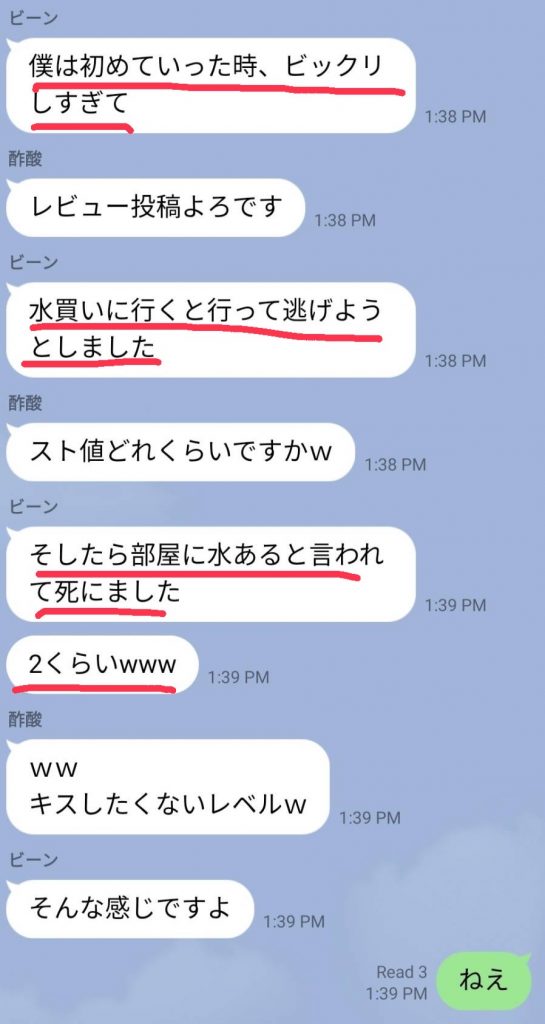
Task: Tap sender name 酢酸 above ww message
Action: pyautogui.click(x=25, y=719)
